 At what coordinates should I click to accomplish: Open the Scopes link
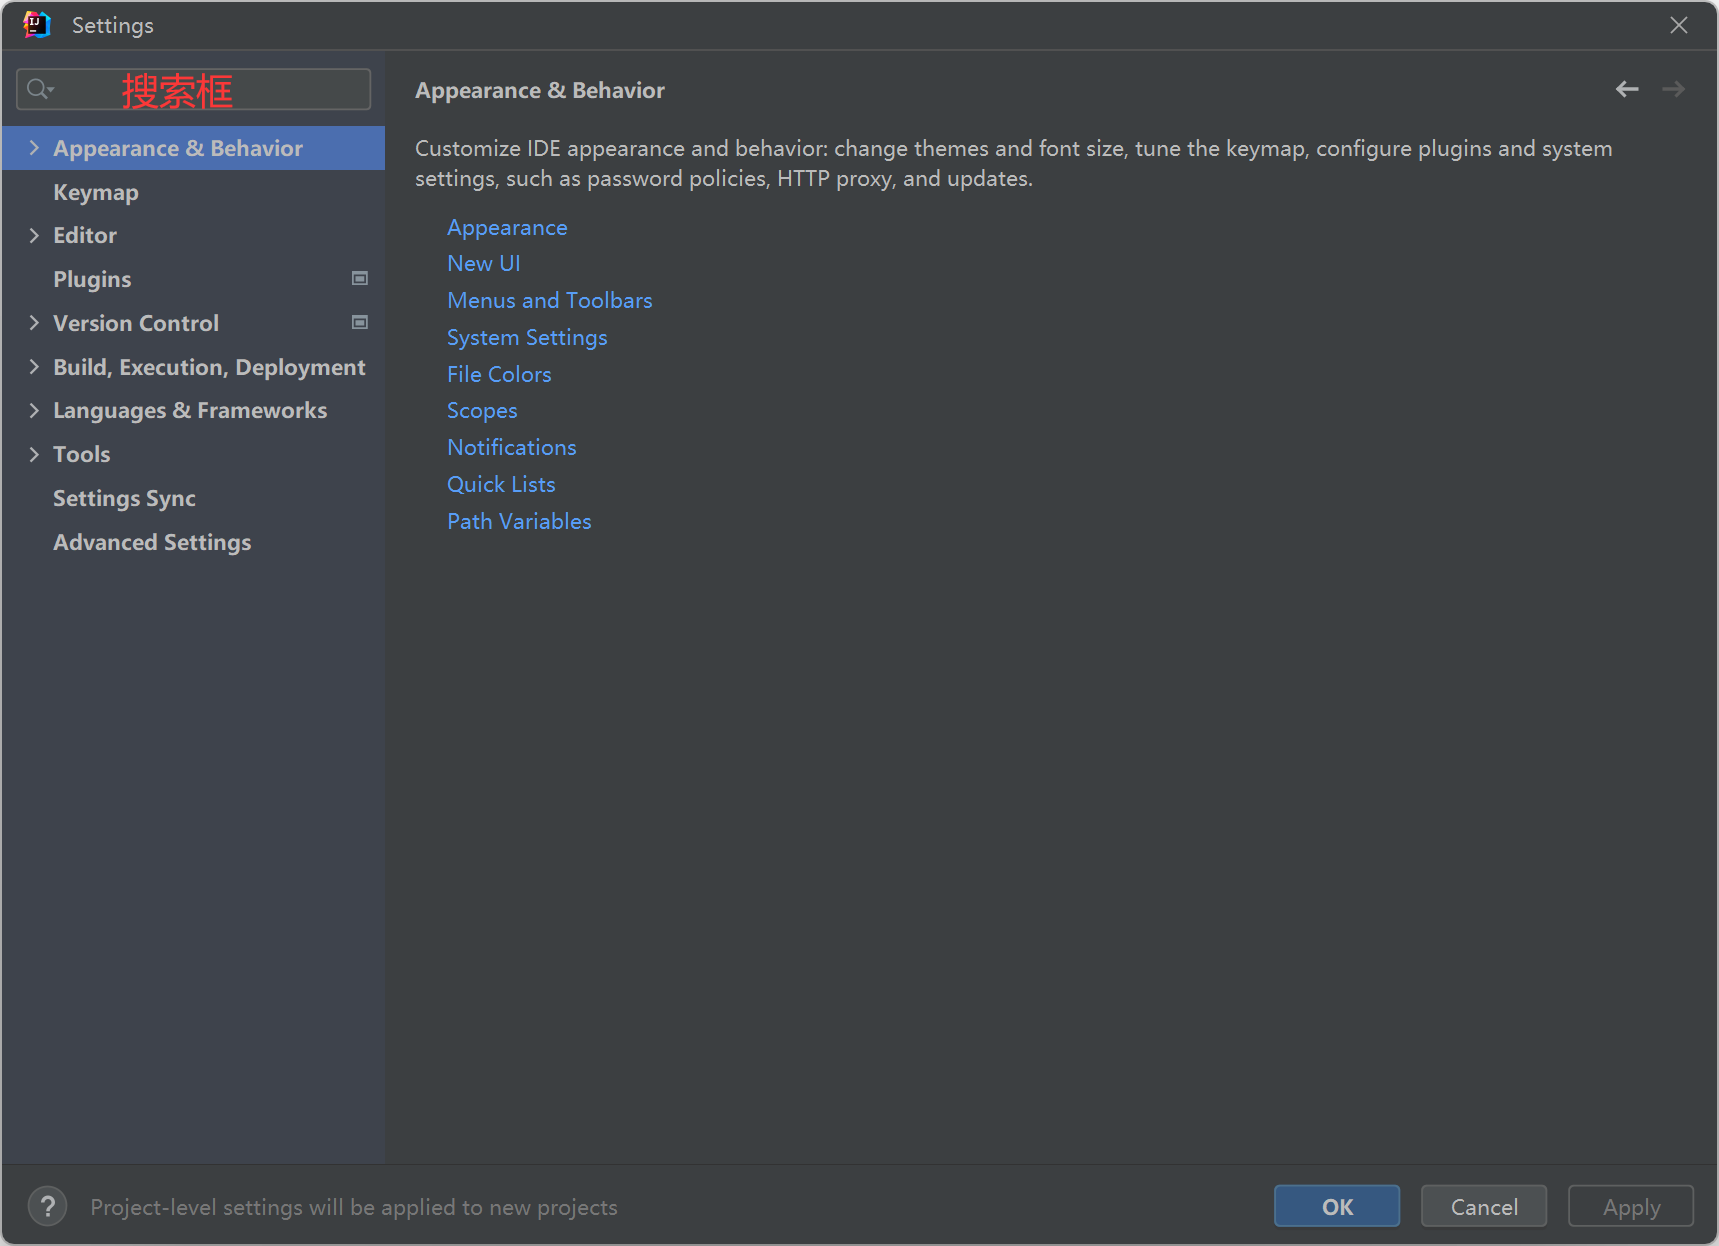[x=482, y=411]
